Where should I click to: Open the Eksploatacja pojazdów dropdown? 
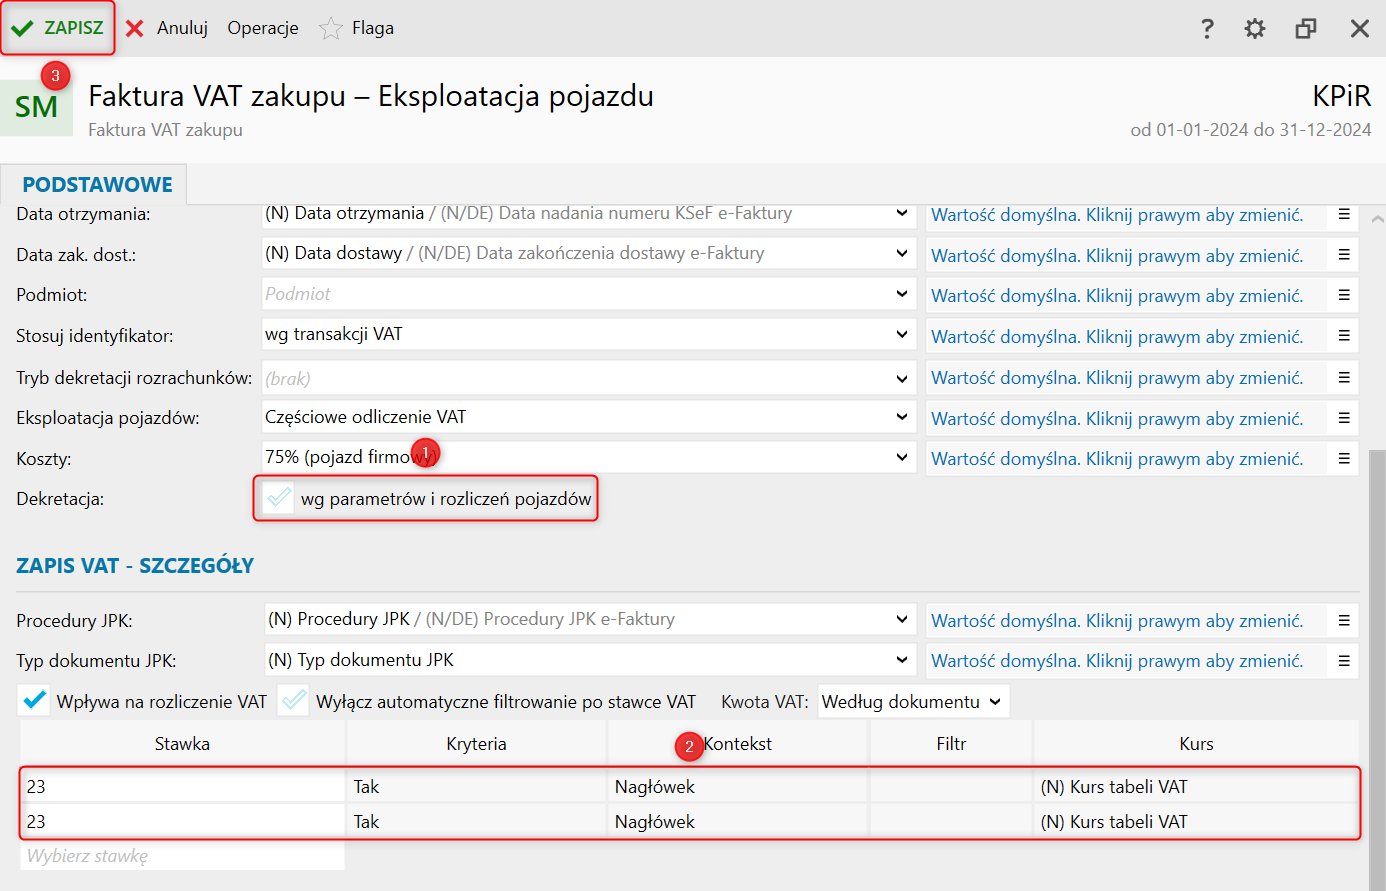902,417
